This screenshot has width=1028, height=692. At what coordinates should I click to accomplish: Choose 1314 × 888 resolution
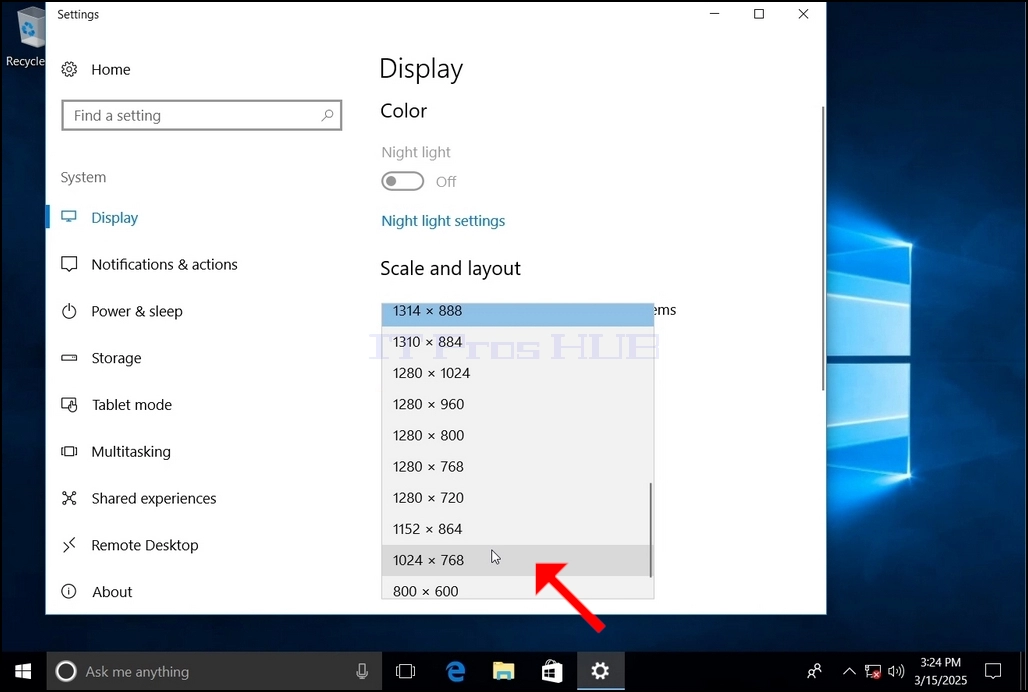(517, 313)
